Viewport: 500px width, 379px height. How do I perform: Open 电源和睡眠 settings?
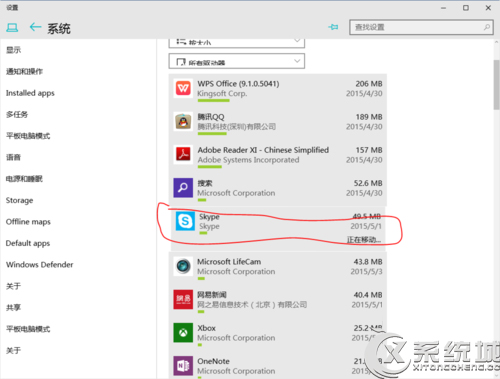24,179
